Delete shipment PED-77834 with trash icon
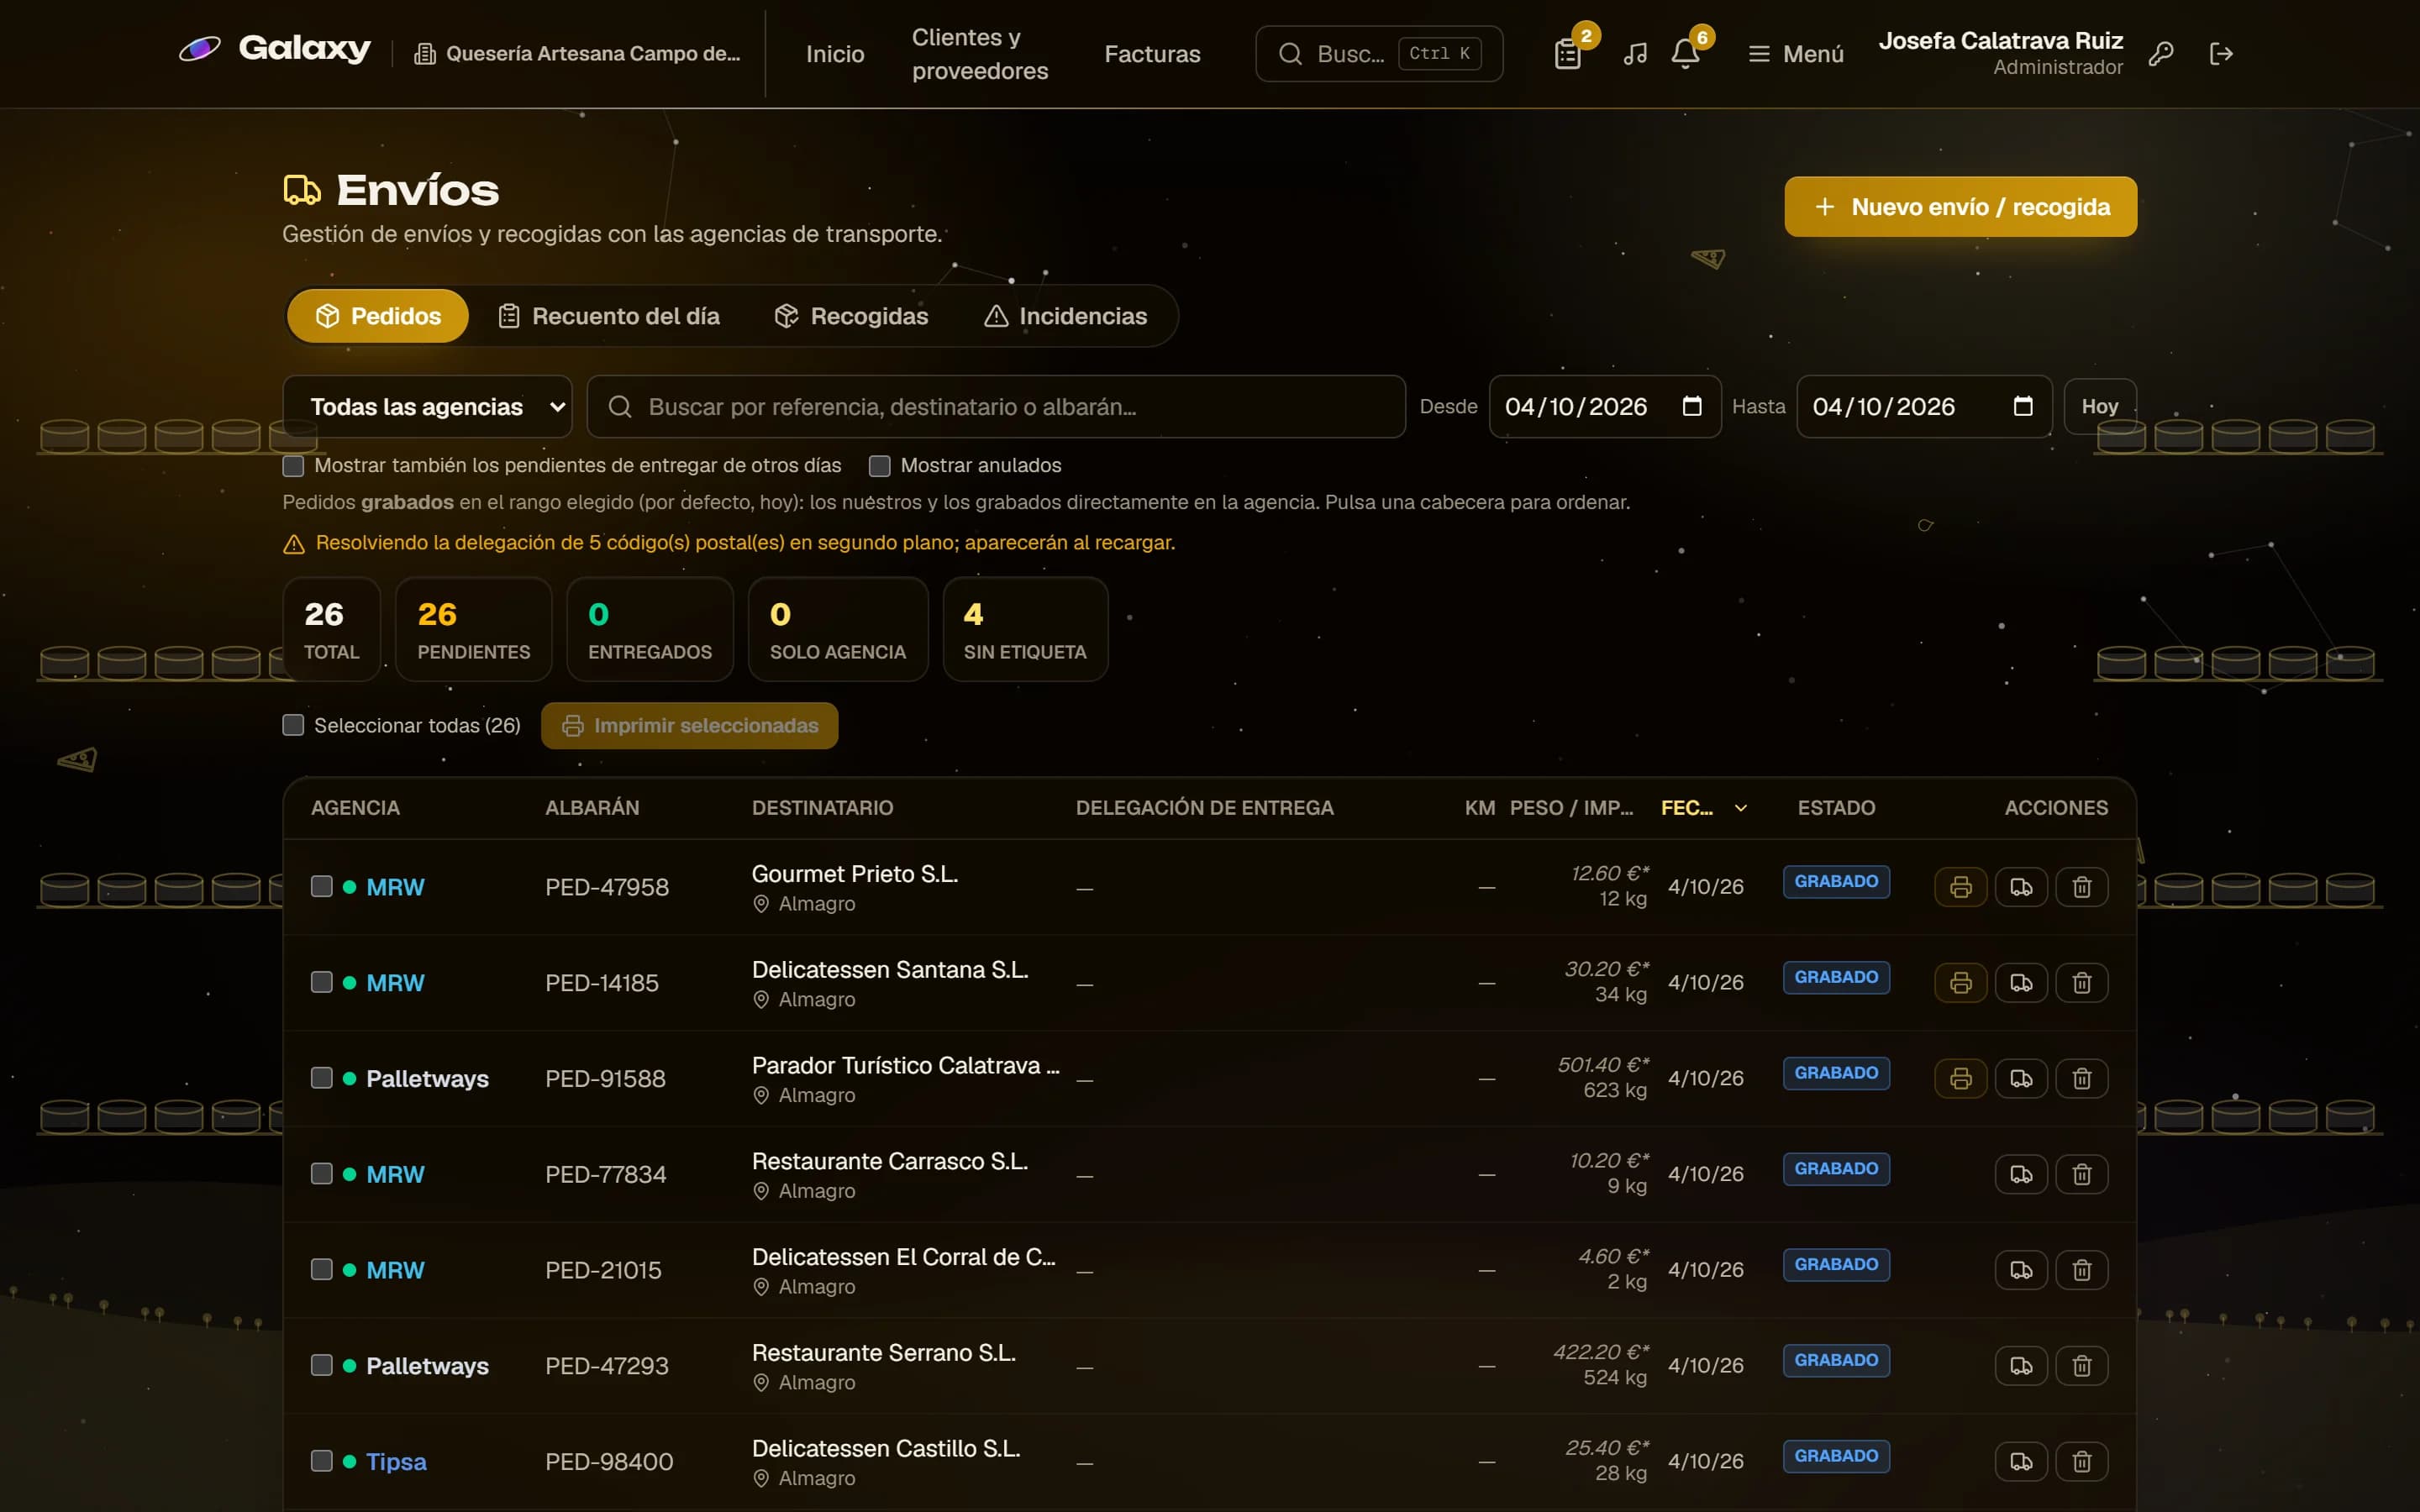Image resolution: width=2420 pixels, height=1512 pixels. (x=2082, y=1174)
